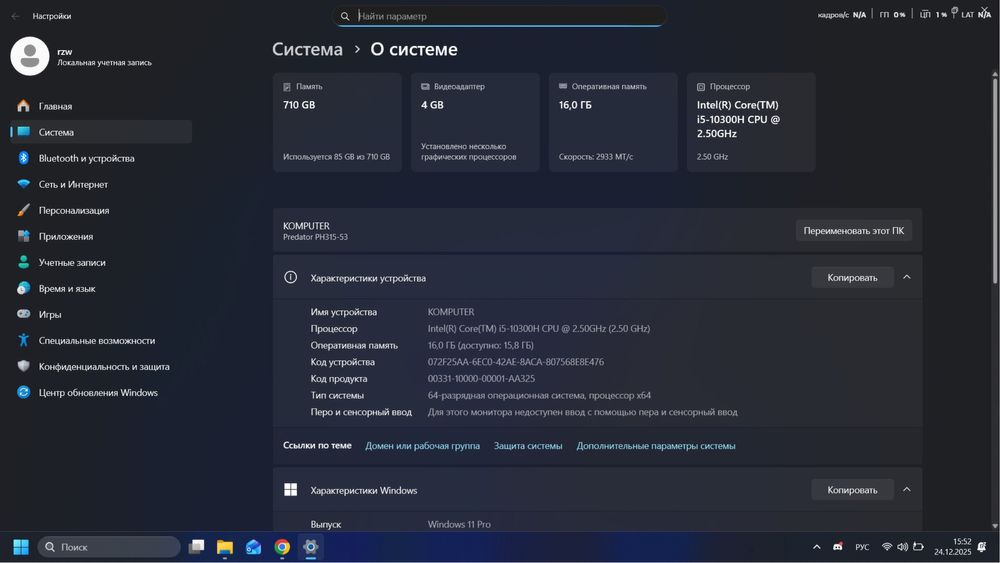Open Защита системы link

point(528,446)
